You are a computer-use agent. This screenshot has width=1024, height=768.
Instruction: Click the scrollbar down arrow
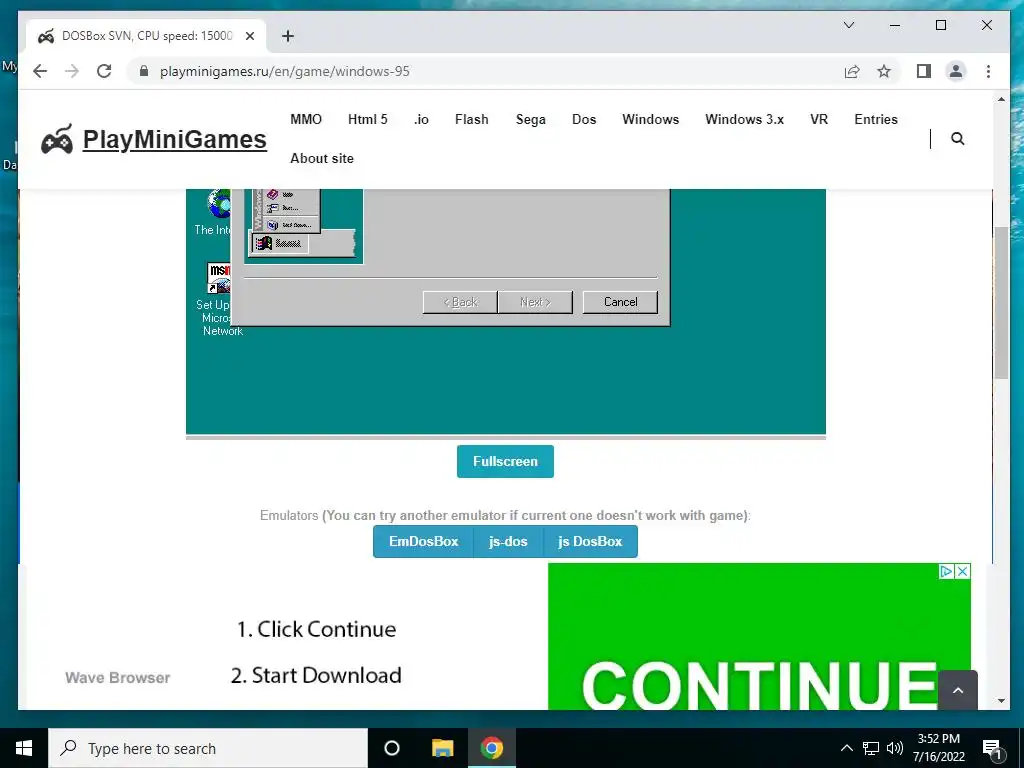click(1001, 701)
